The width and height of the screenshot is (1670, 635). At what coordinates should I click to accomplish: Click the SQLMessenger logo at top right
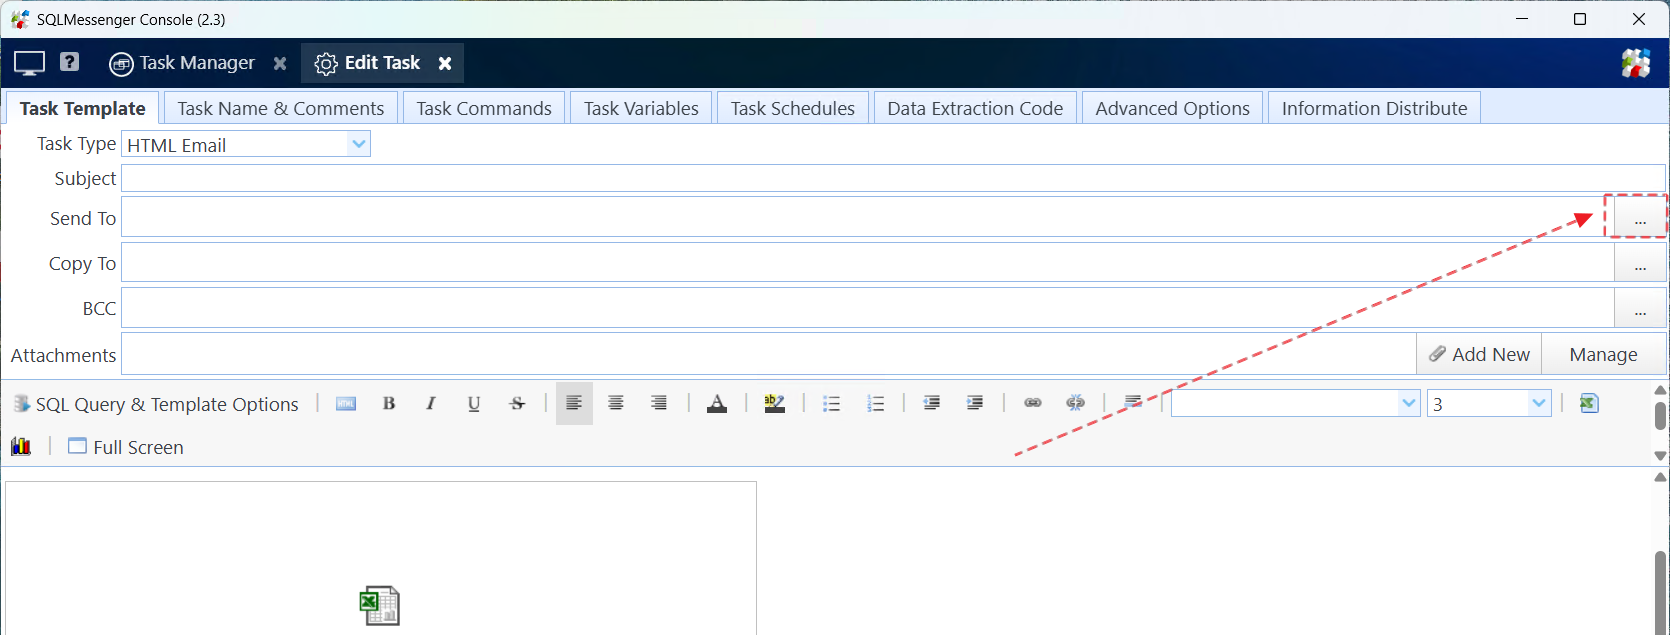(1636, 63)
